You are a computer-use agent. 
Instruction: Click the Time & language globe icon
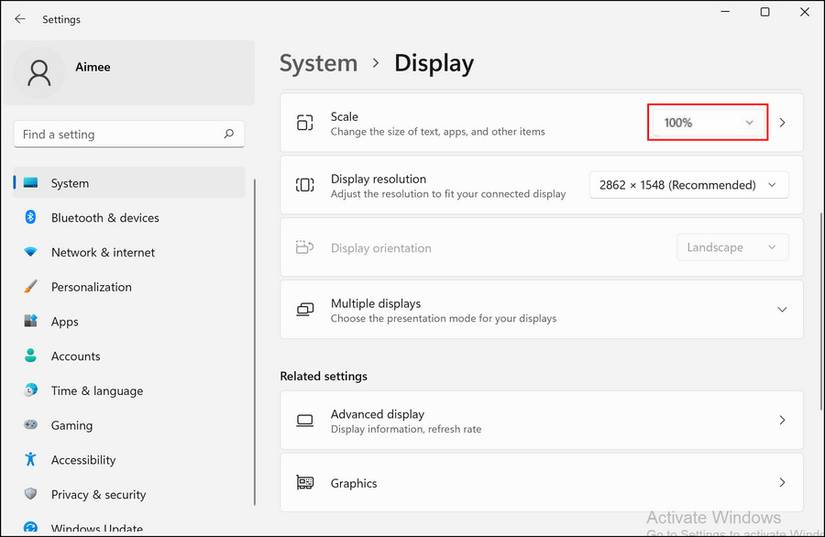31,390
